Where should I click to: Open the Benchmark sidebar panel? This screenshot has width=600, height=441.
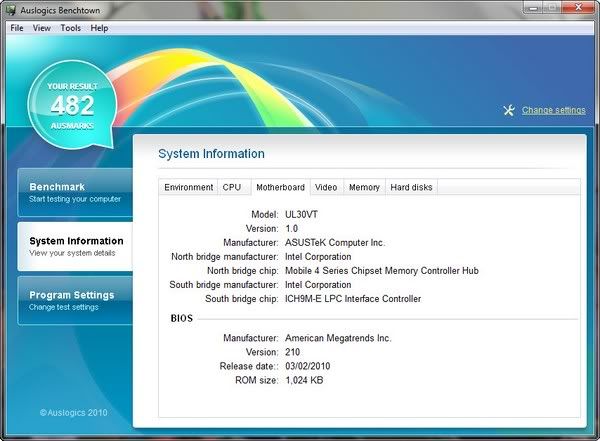75,193
